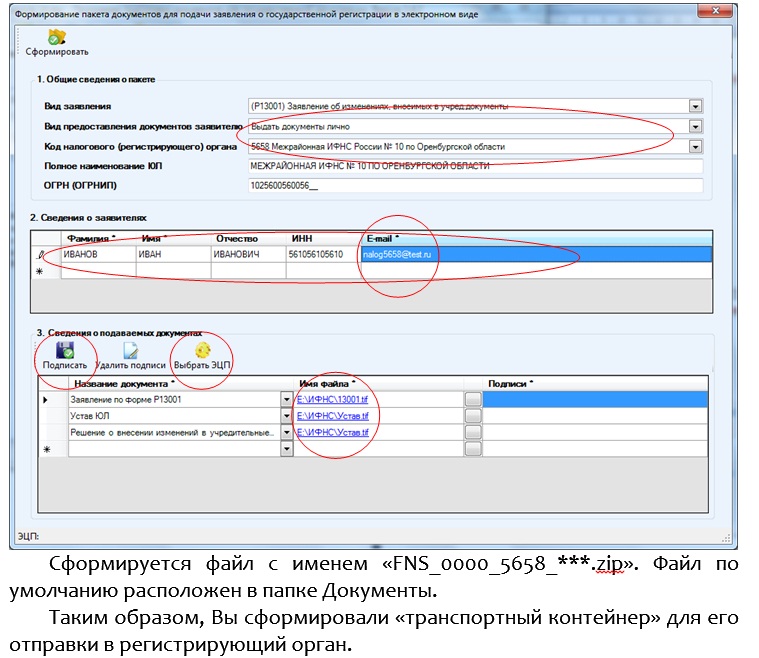Click the new-row asterisk marker in applicants table
The width and height of the screenshot is (759, 658).
[x=40, y=272]
